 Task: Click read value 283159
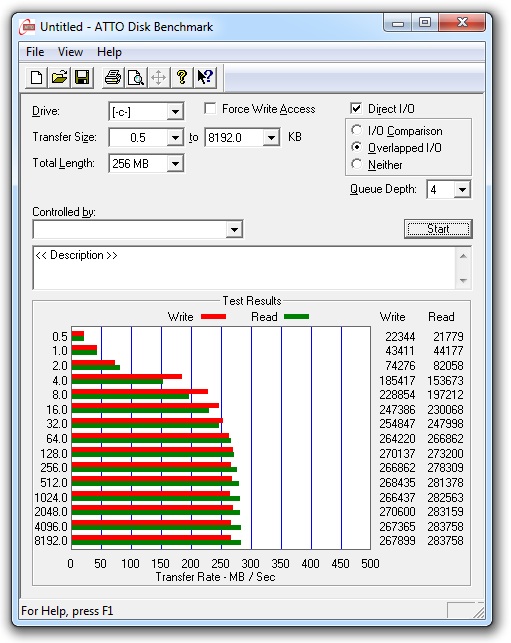[x=445, y=512]
